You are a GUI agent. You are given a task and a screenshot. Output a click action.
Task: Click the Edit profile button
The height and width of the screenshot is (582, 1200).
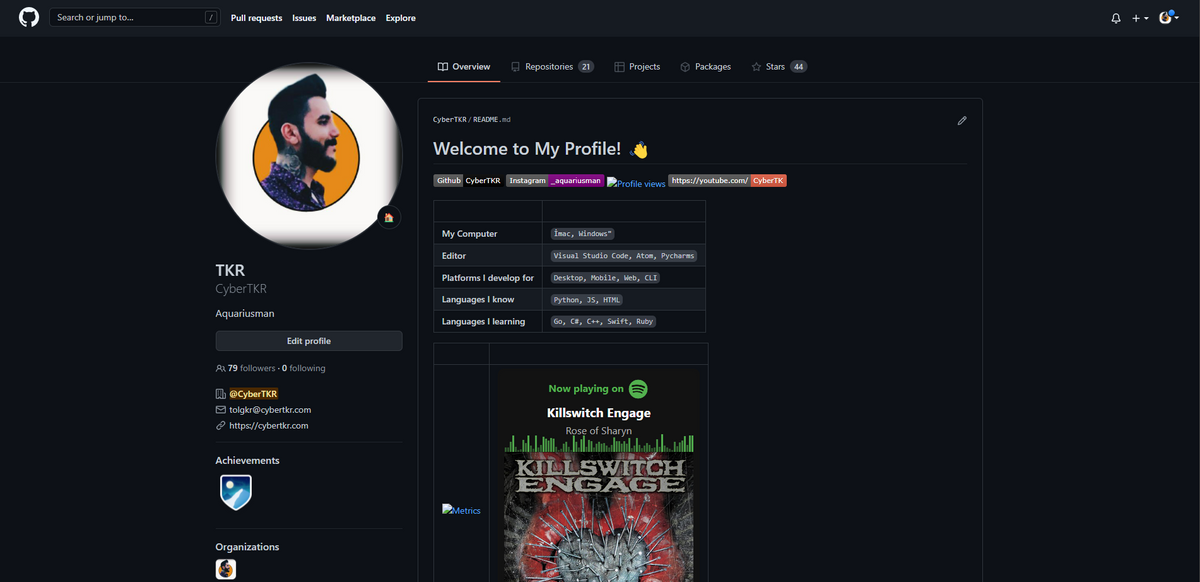[309, 341]
